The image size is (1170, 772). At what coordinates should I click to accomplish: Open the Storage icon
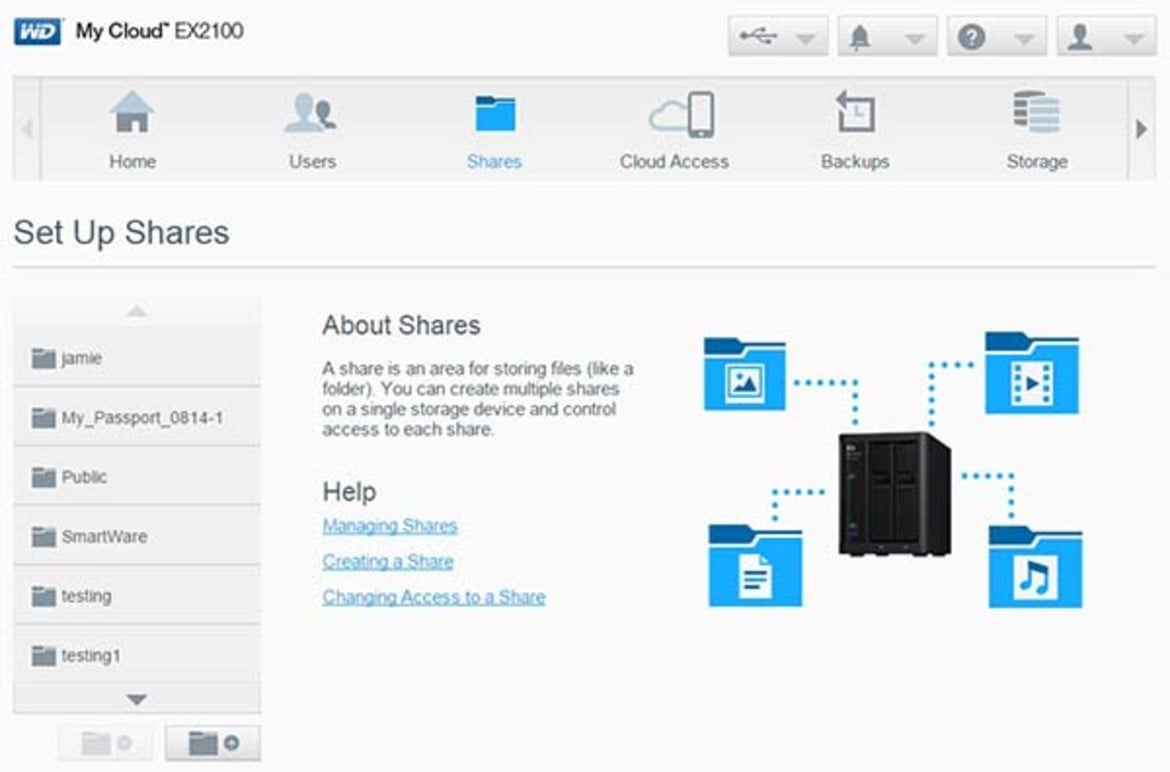pos(1036,112)
